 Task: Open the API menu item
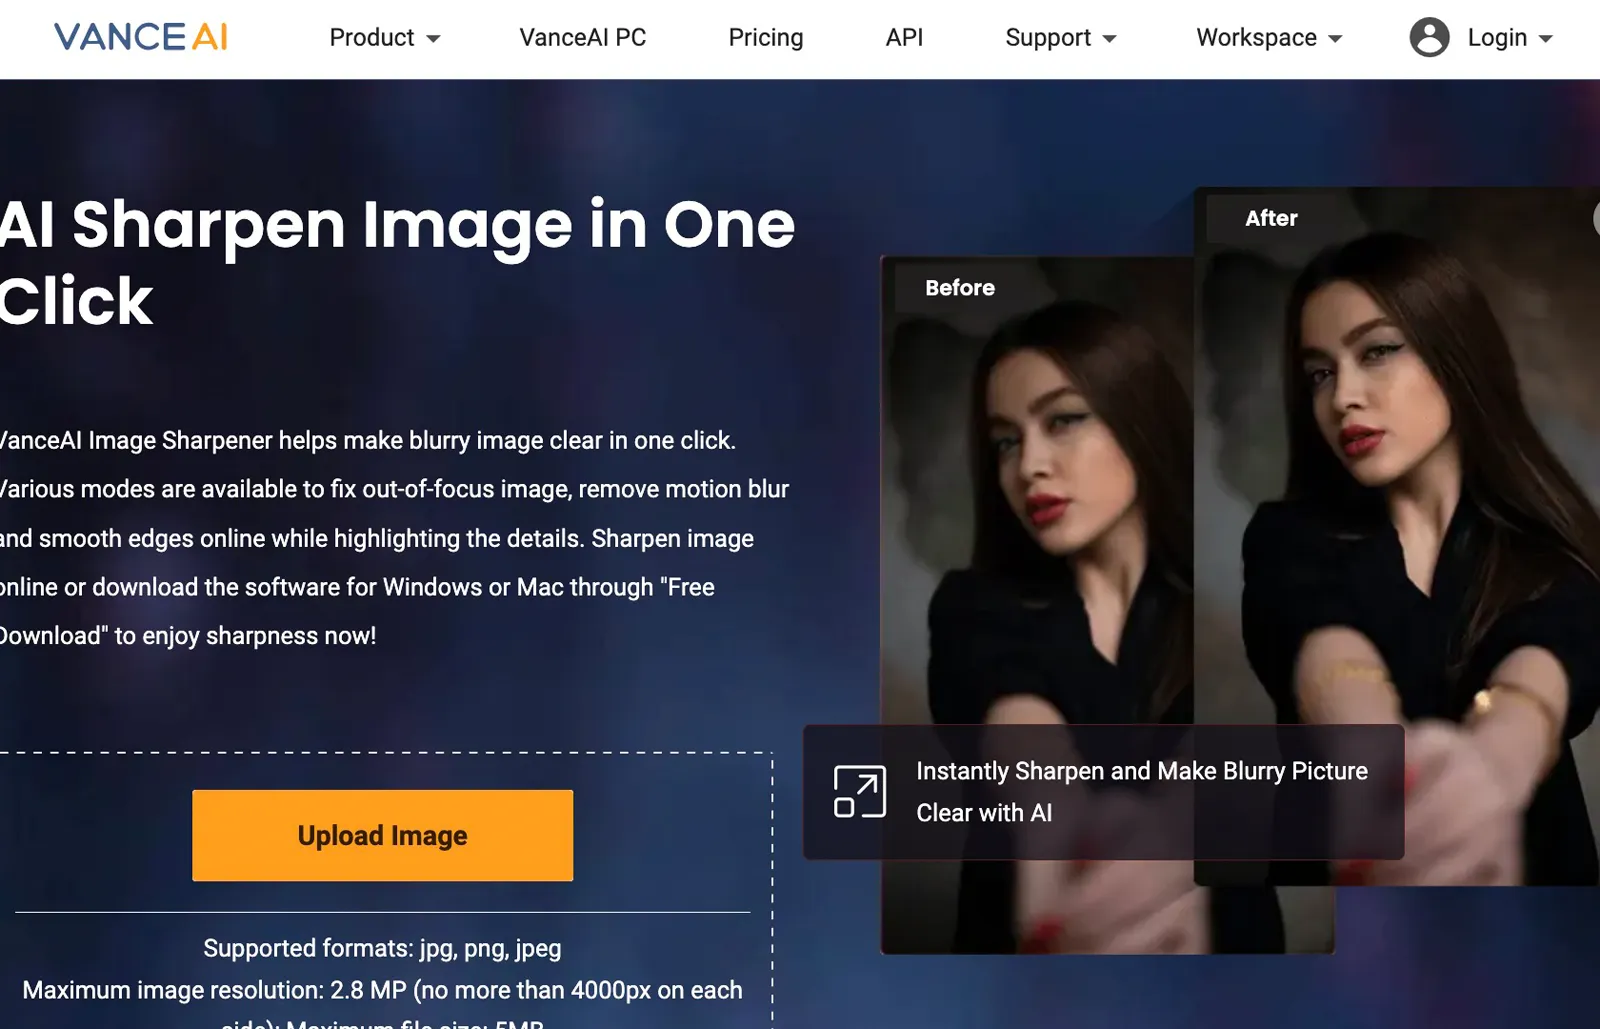904,37
